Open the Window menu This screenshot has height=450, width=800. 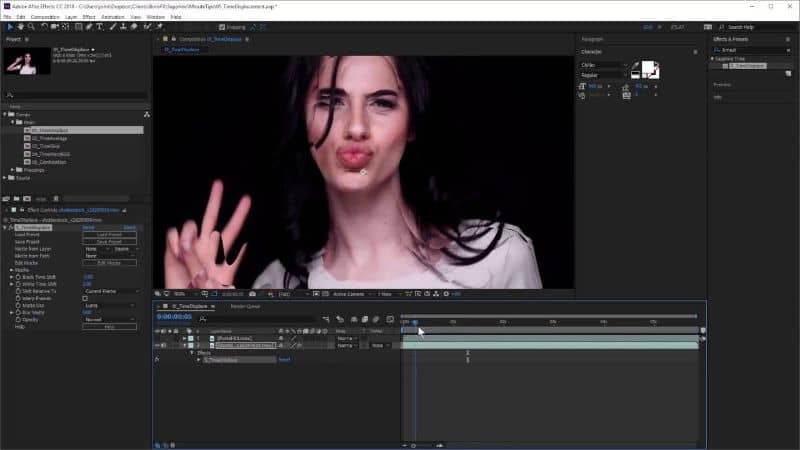[156, 17]
